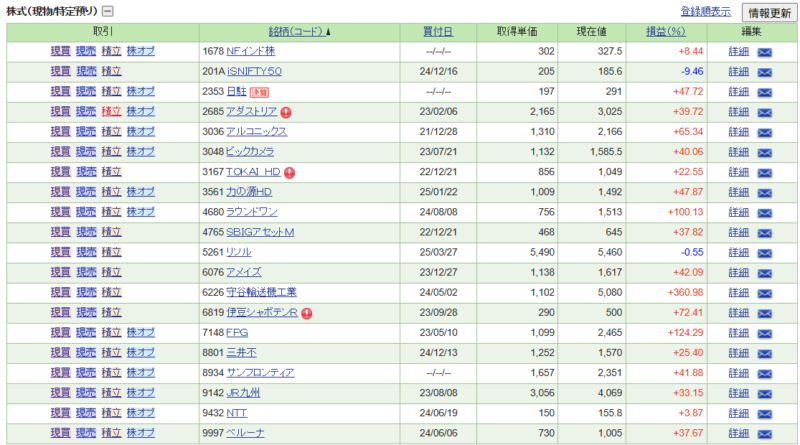The width and height of the screenshot is (800, 445).
Task: Click mail icon for 9997 ベルーナ row
Action: pyautogui.click(x=764, y=434)
